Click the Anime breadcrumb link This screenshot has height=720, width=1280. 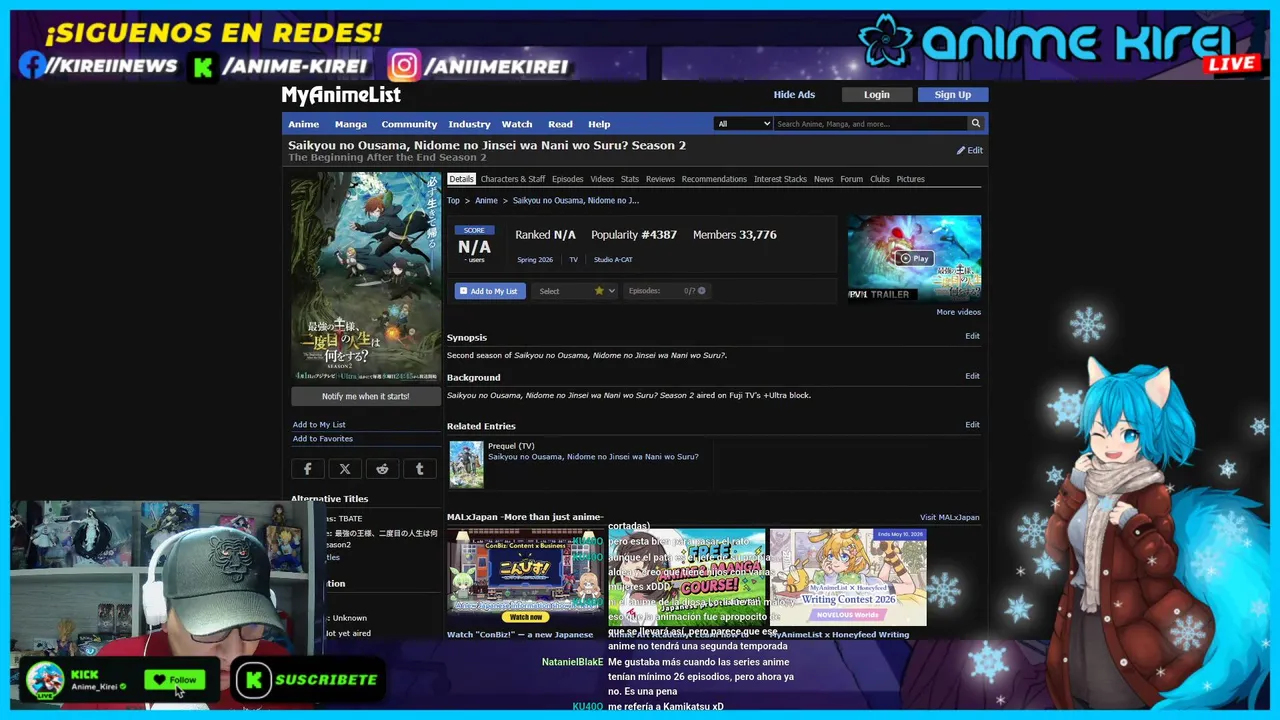[x=486, y=201]
